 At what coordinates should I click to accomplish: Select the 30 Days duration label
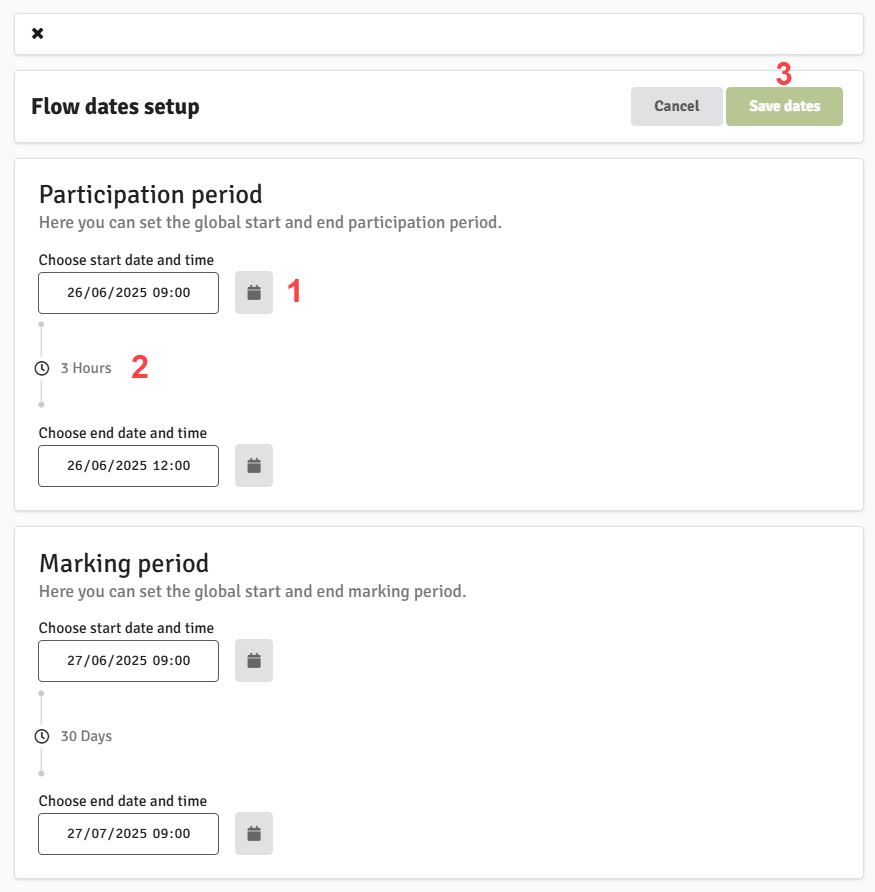coord(86,736)
